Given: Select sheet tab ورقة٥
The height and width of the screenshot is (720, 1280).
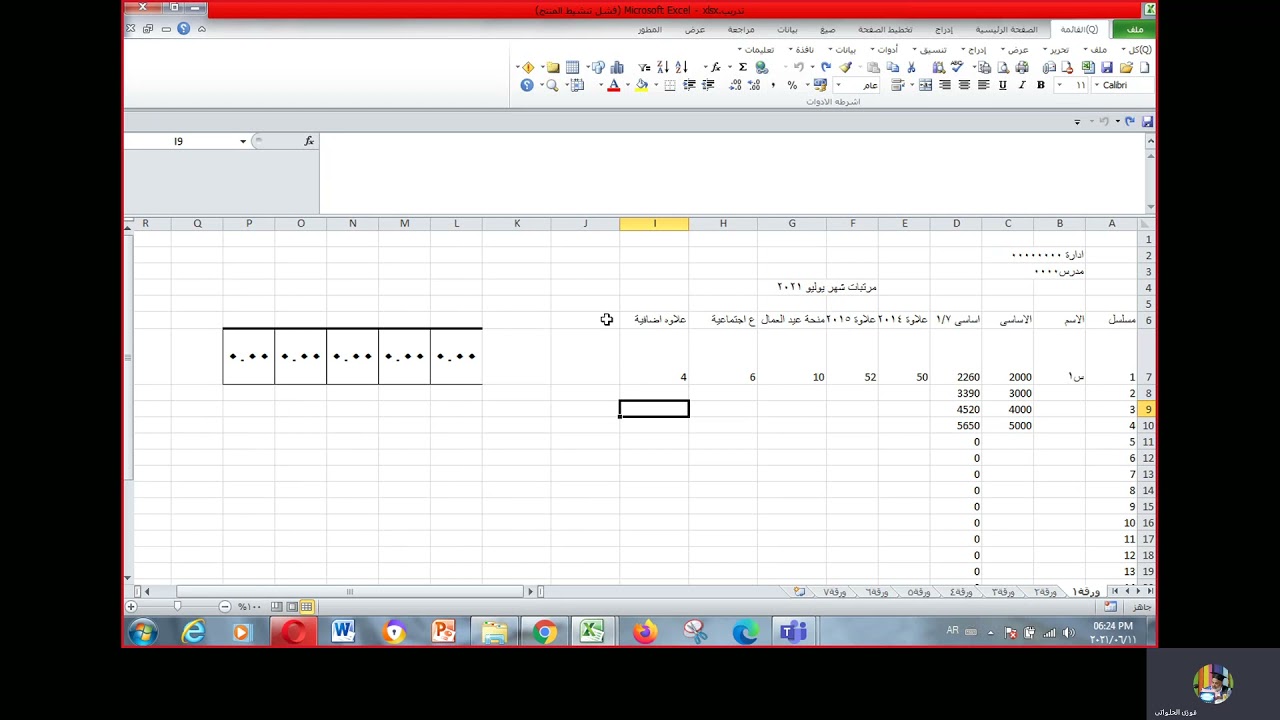Looking at the screenshot, I should tap(919, 591).
